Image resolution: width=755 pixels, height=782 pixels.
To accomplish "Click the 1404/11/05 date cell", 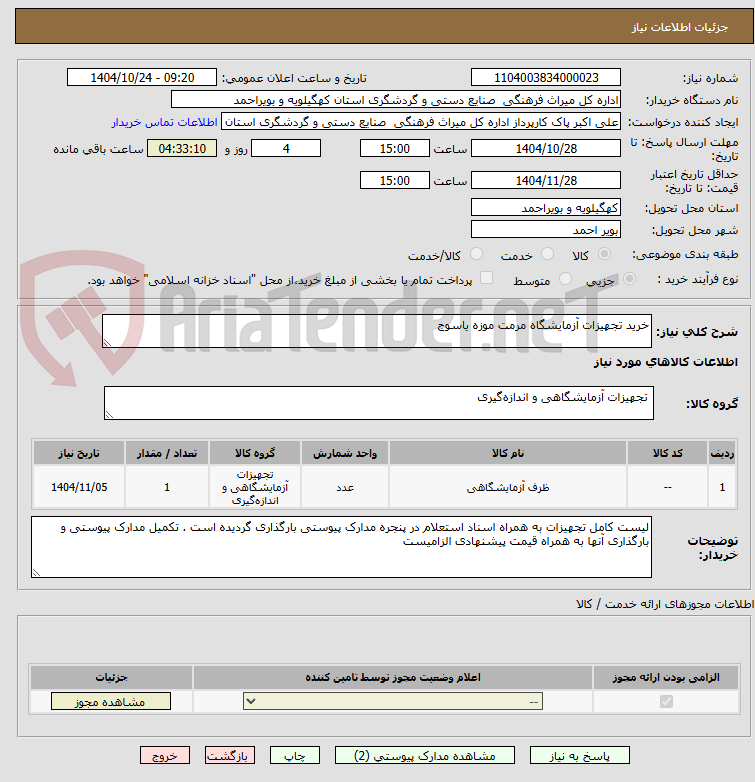I will pos(79,487).
